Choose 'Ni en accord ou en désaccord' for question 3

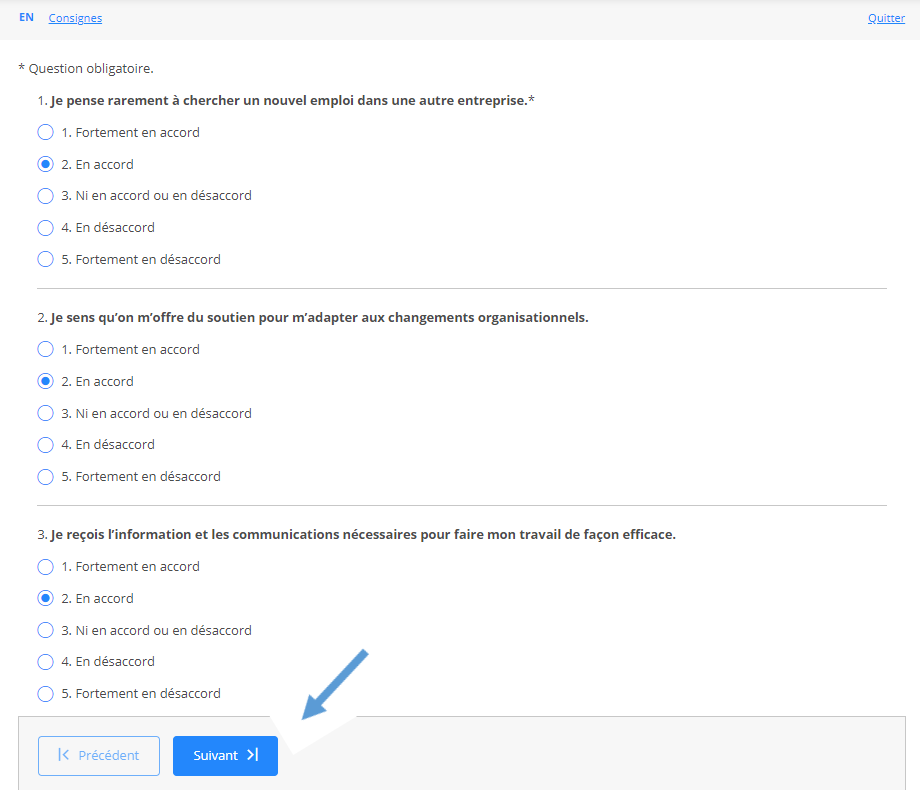click(45, 630)
